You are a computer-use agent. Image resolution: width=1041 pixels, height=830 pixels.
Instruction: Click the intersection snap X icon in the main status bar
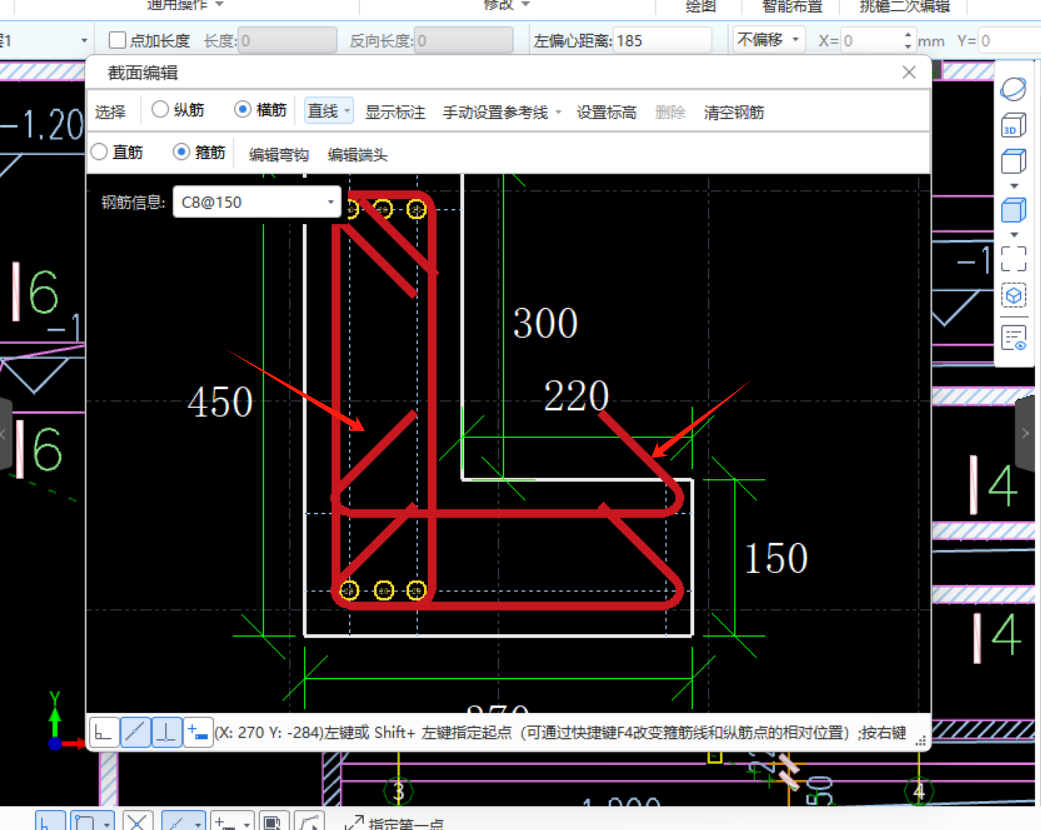point(137,822)
